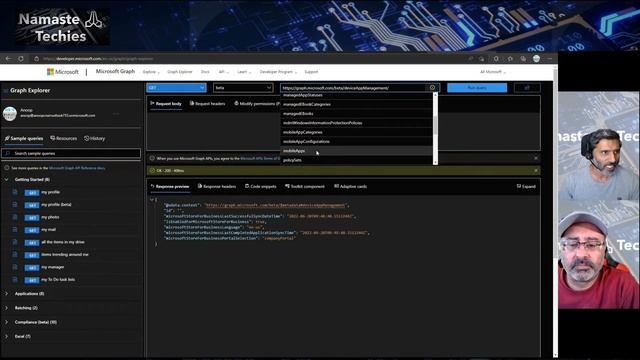Screen dimensions: 640x360
Task: Click the browser favorites star icon
Action: click(510, 59)
